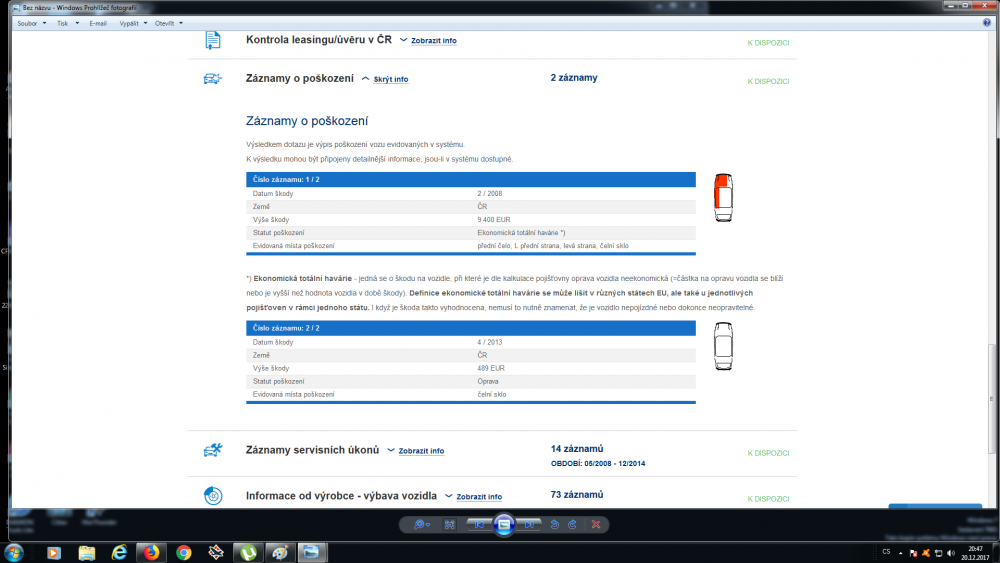Click the E-mail toolbar item
The height and width of the screenshot is (563, 1000).
click(x=98, y=23)
